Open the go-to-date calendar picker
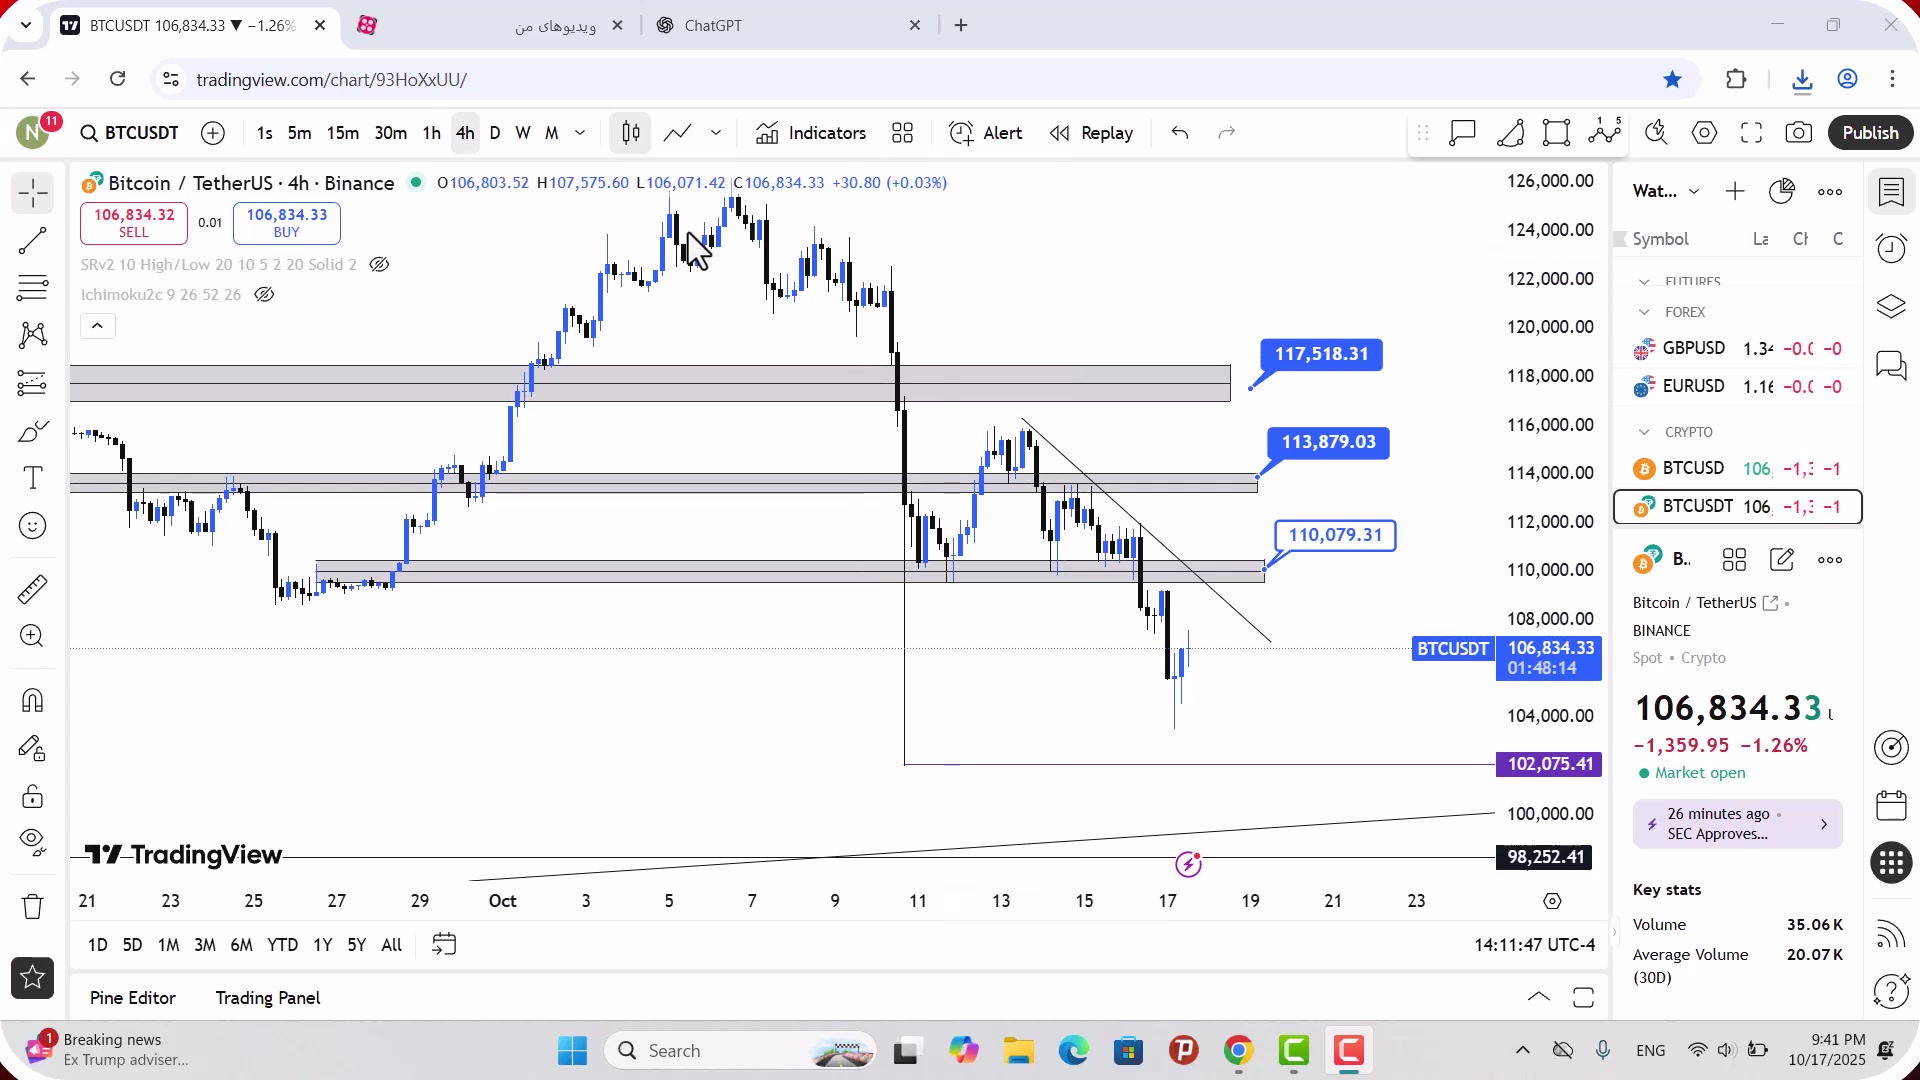 coord(444,945)
